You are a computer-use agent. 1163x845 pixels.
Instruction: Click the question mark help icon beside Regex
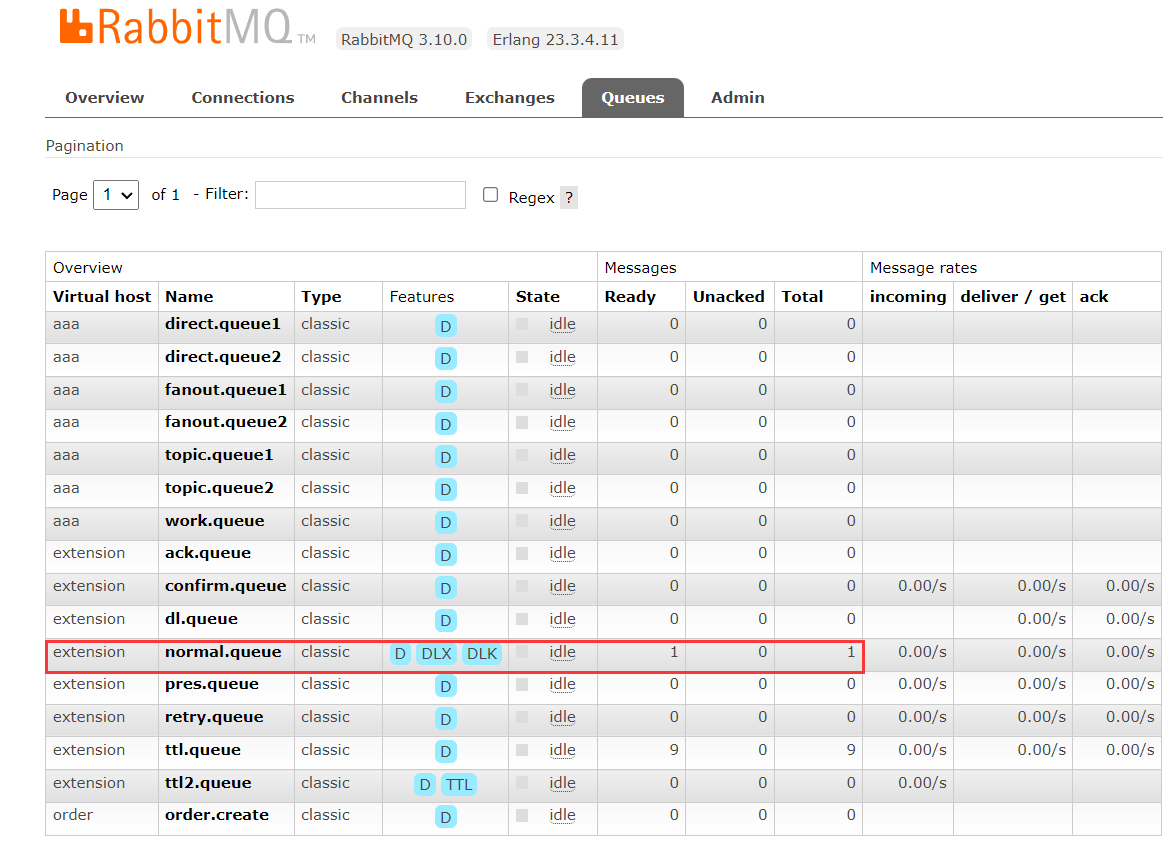point(568,197)
